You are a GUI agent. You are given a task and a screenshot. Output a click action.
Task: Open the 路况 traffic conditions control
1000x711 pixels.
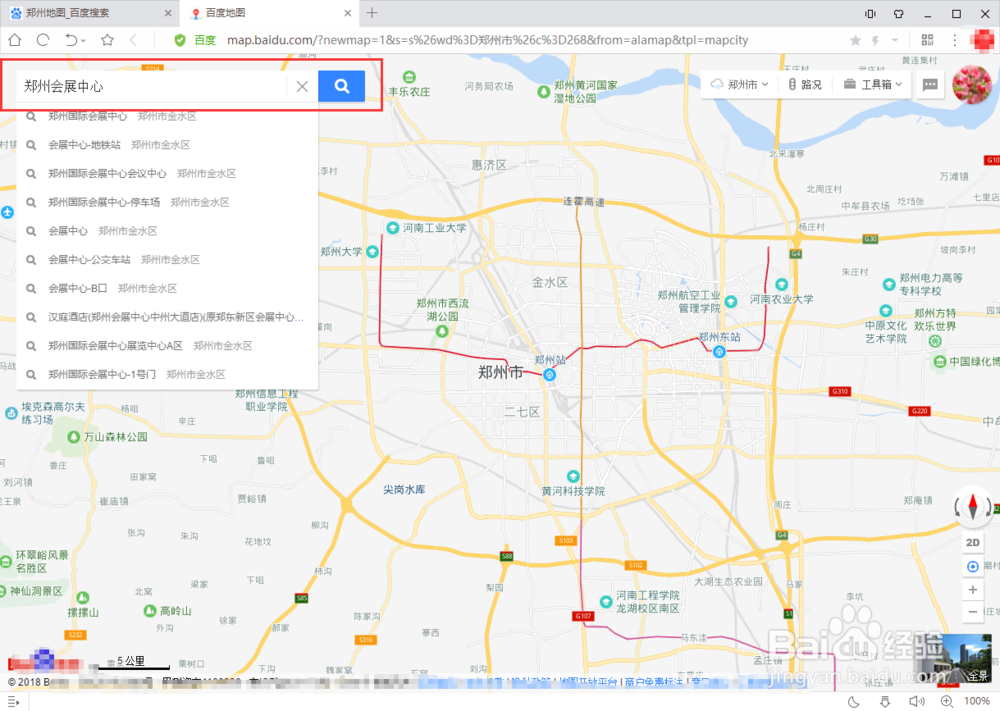click(x=805, y=84)
